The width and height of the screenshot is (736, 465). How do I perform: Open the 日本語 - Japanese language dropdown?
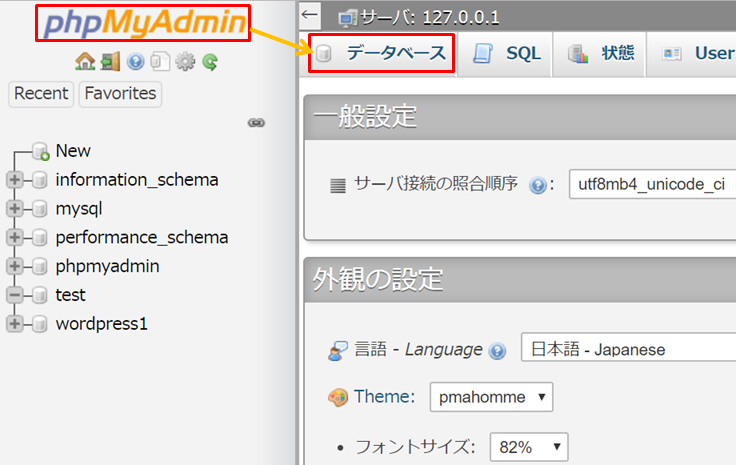[x=629, y=347]
